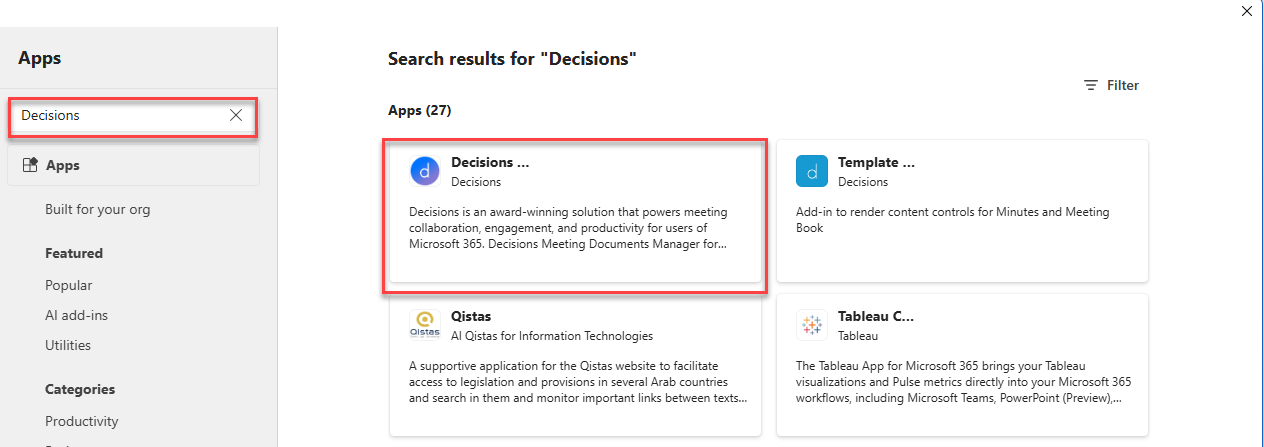The height and width of the screenshot is (447, 1264).
Task: Select the Apps sidebar tab
Action: (x=133, y=165)
